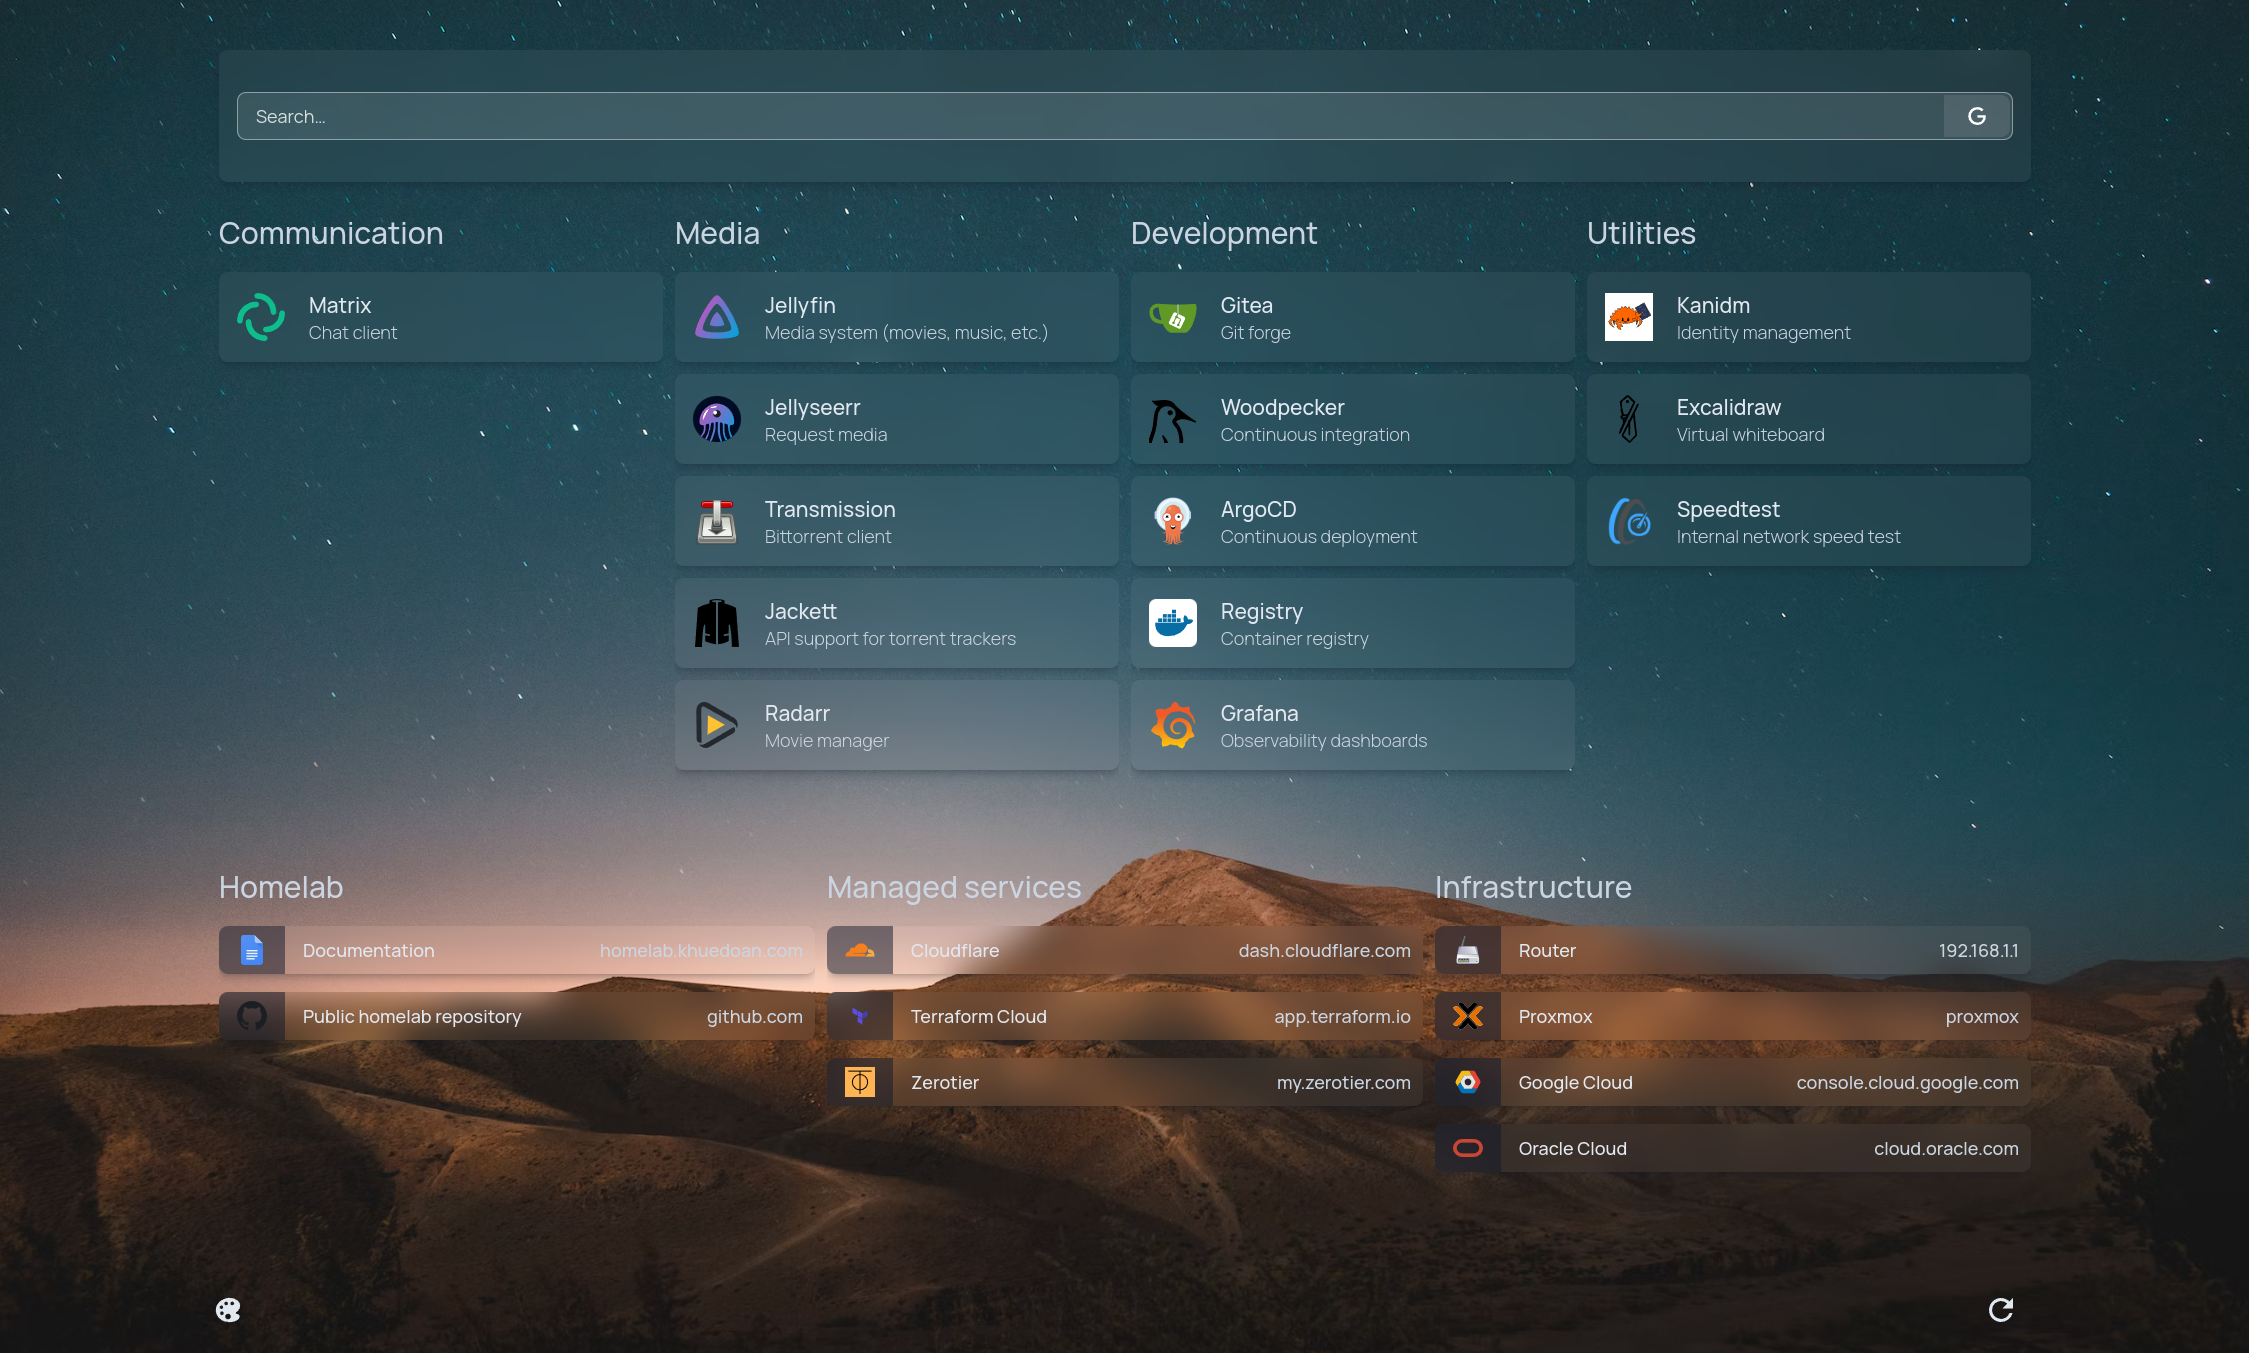The width and height of the screenshot is (2249, 1353).
Task: Follow the github.com repository link
Action: pos(755,1016)
